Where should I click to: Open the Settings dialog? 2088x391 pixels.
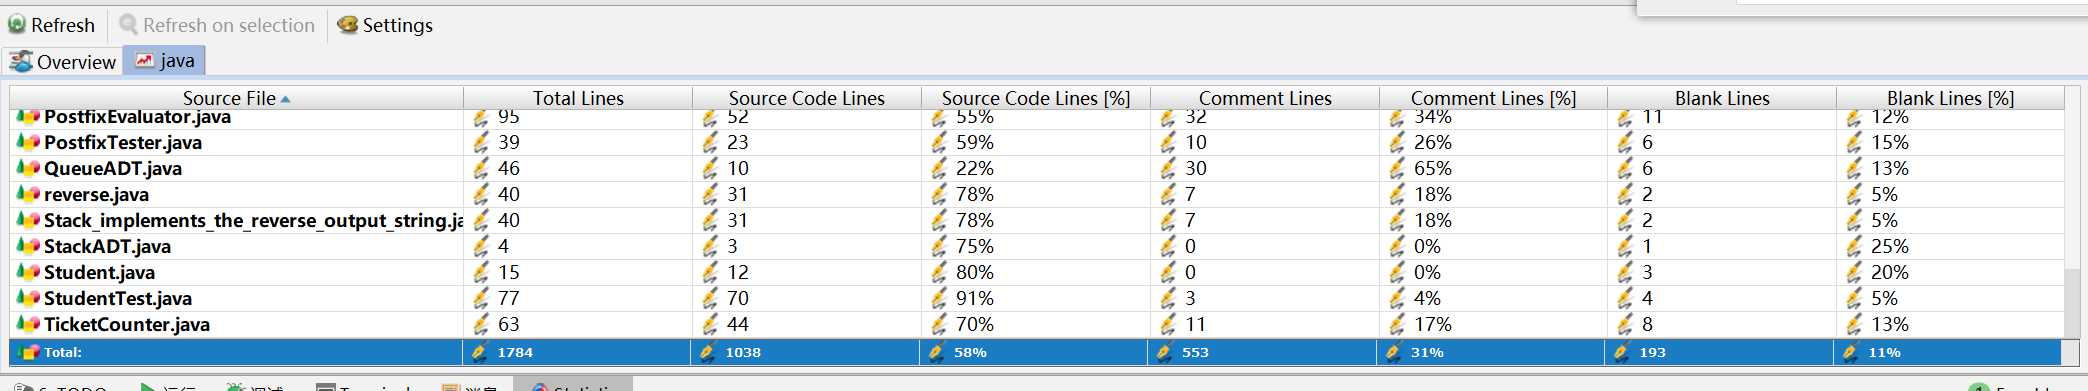(385, 25)
